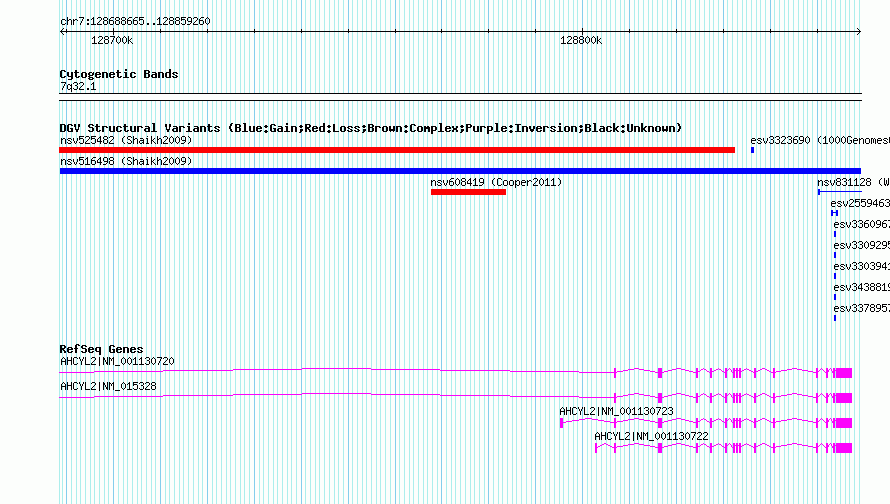Click the 7q32.1 cytogenetic band label
The height and width of the screenshot is (504, 890).
[78, 86]
